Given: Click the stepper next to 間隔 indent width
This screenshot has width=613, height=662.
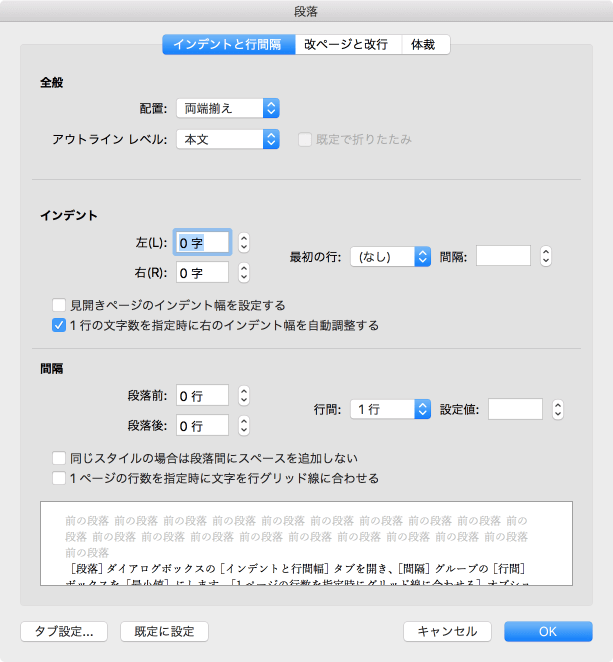Looking at the screenshot, I should (545, 256).
